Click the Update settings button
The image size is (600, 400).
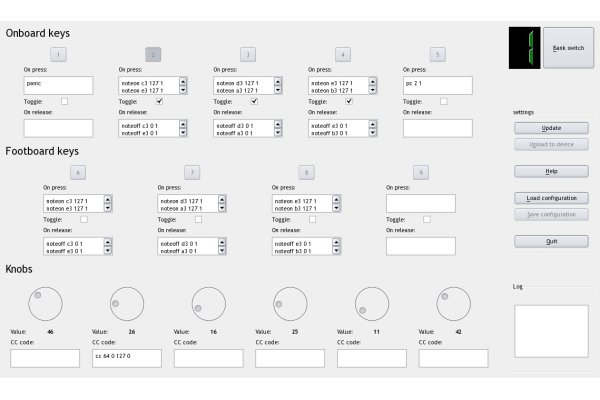[551, 128]
